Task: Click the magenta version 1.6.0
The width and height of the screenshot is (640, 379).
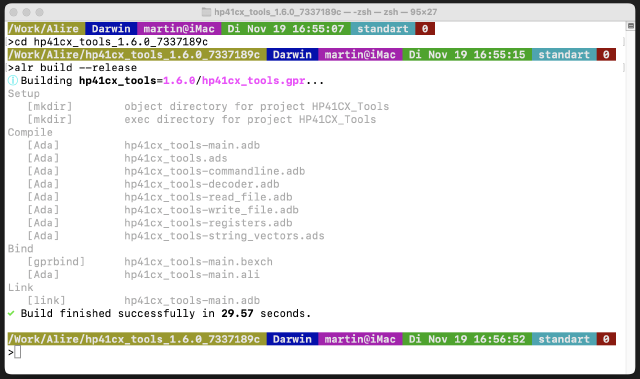Action: coord(179,81)
